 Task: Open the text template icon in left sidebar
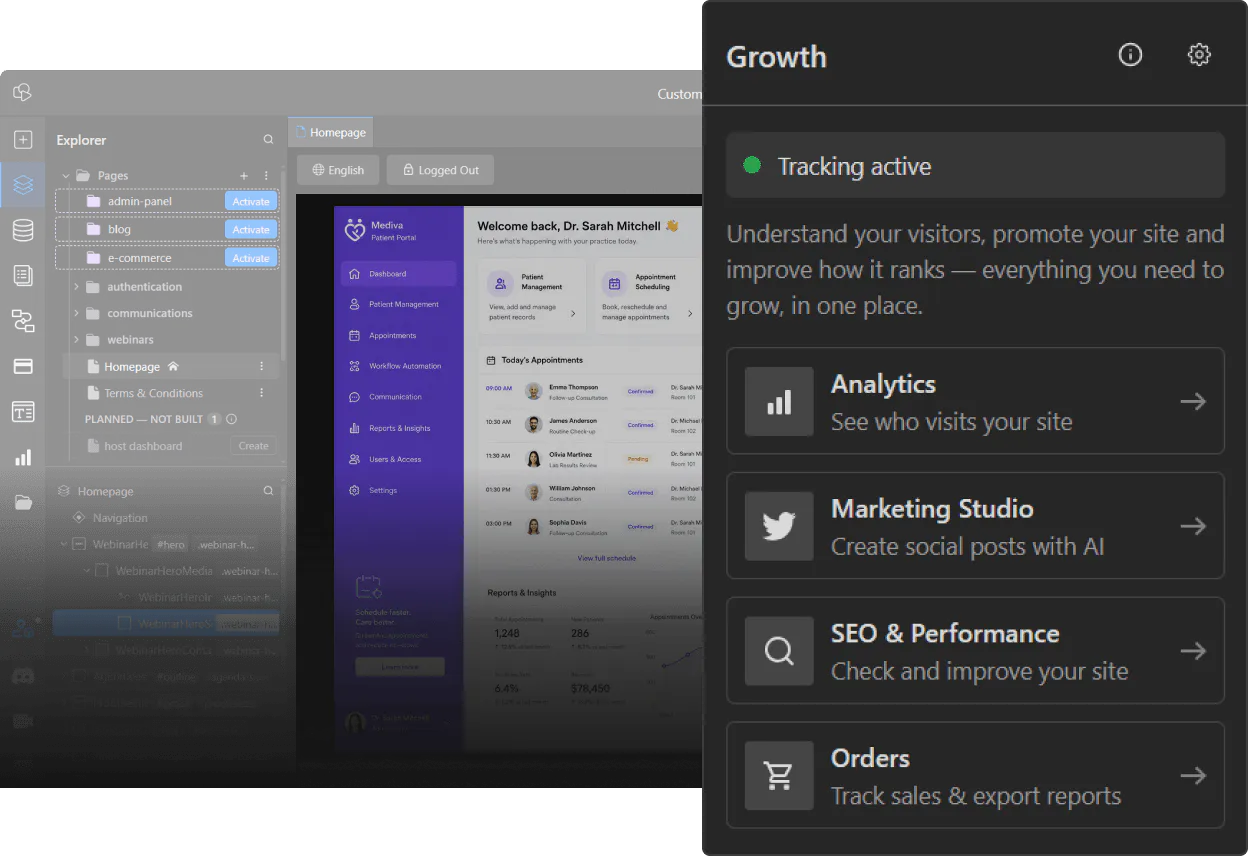(x=23, y=412)
